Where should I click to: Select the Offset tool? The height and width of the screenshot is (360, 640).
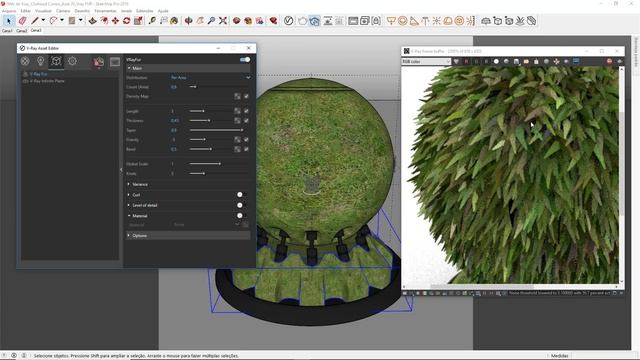coord(104,20)
